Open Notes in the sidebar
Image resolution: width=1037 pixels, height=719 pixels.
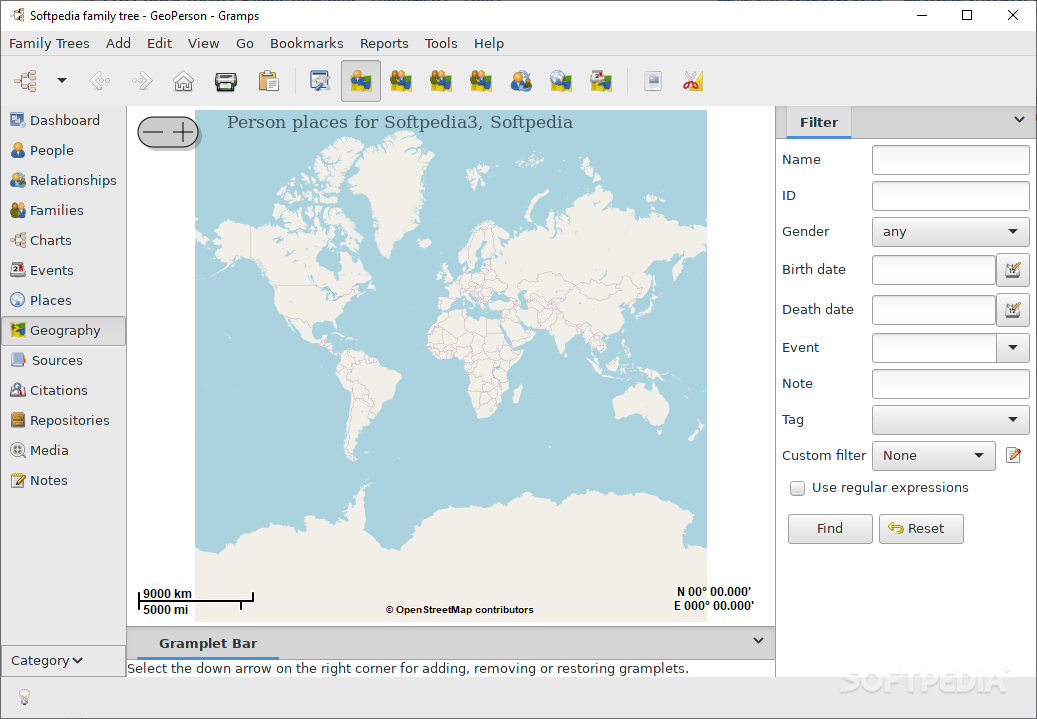pyautogui.click(x=63, y=480)
